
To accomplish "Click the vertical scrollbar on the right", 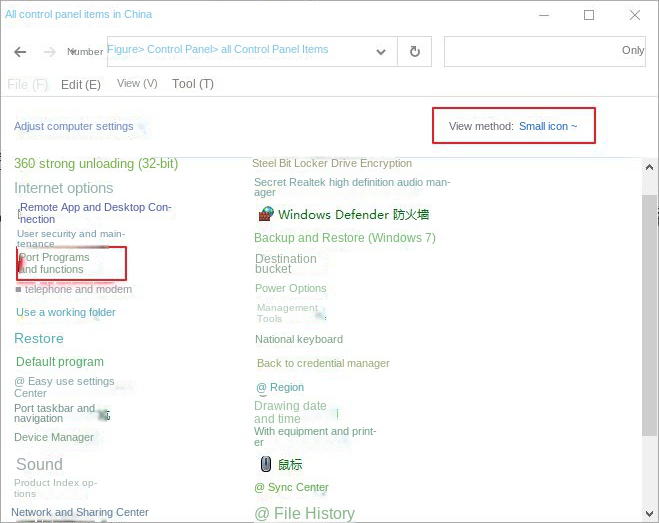I will coord(650,300).
